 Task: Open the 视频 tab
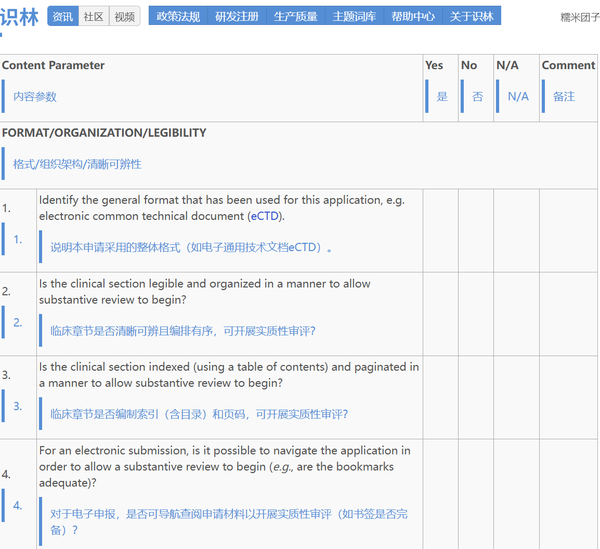[124, 17]
